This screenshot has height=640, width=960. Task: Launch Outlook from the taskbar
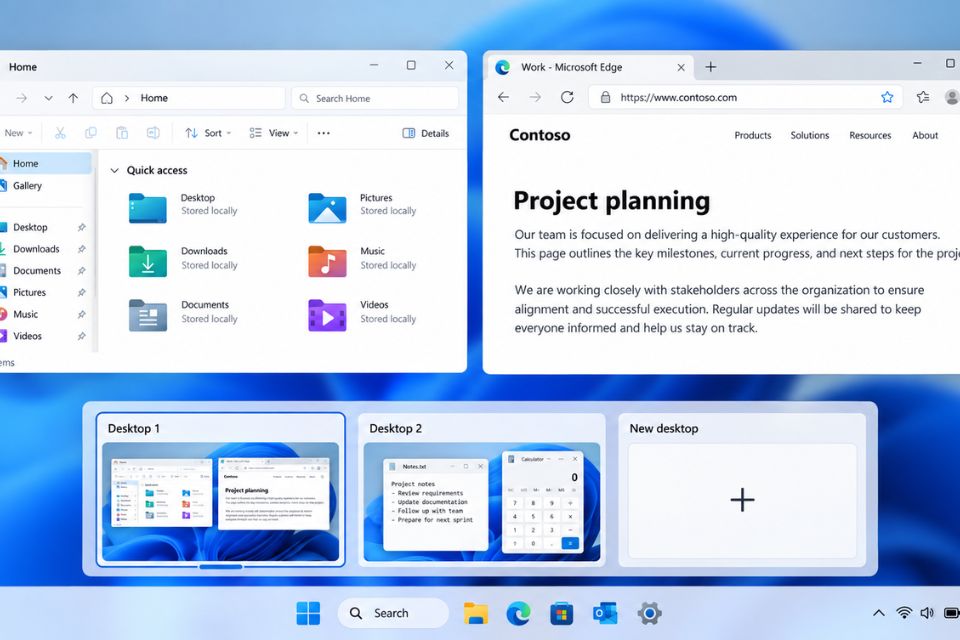click(605, 613)
